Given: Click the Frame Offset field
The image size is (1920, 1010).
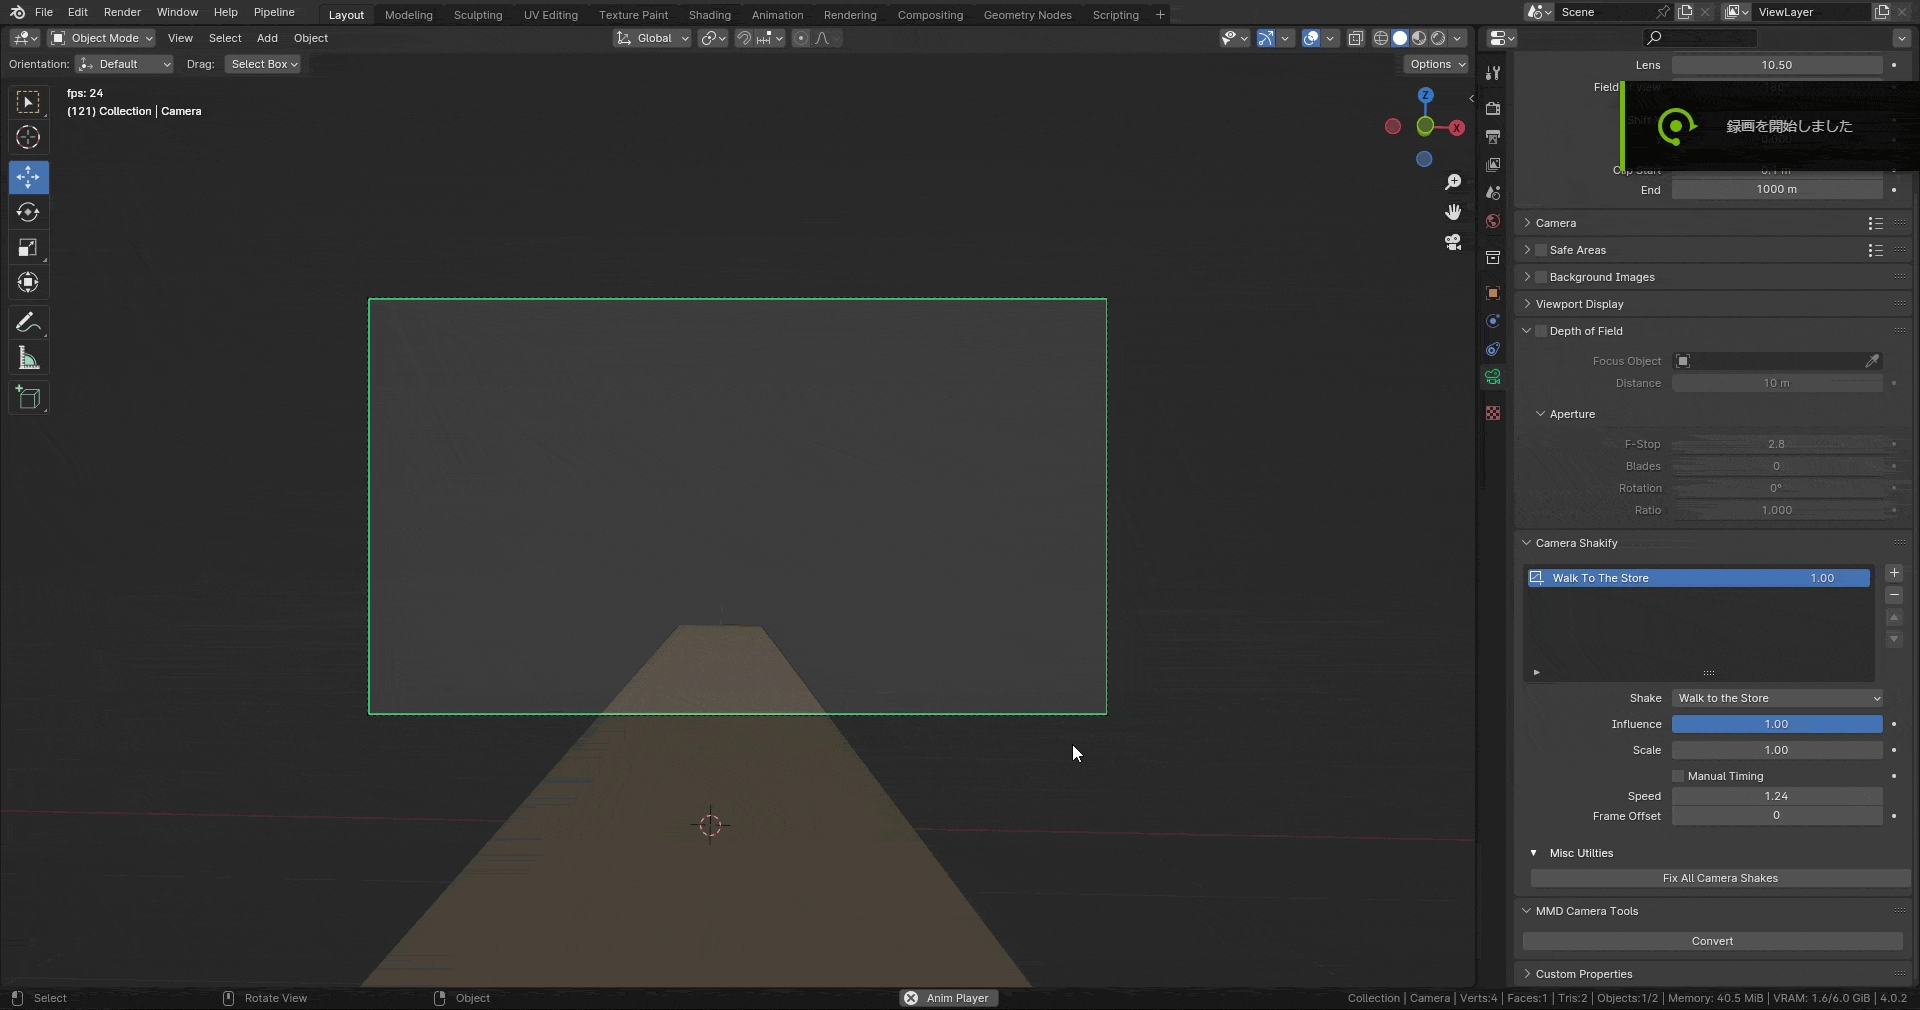Looking at the screenshot, I should [1776, 816].
